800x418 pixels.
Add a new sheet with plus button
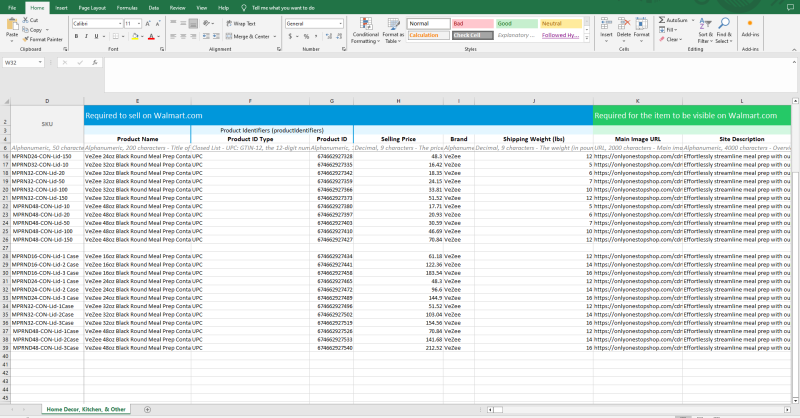pyautogui.click(x=147, y=409)
